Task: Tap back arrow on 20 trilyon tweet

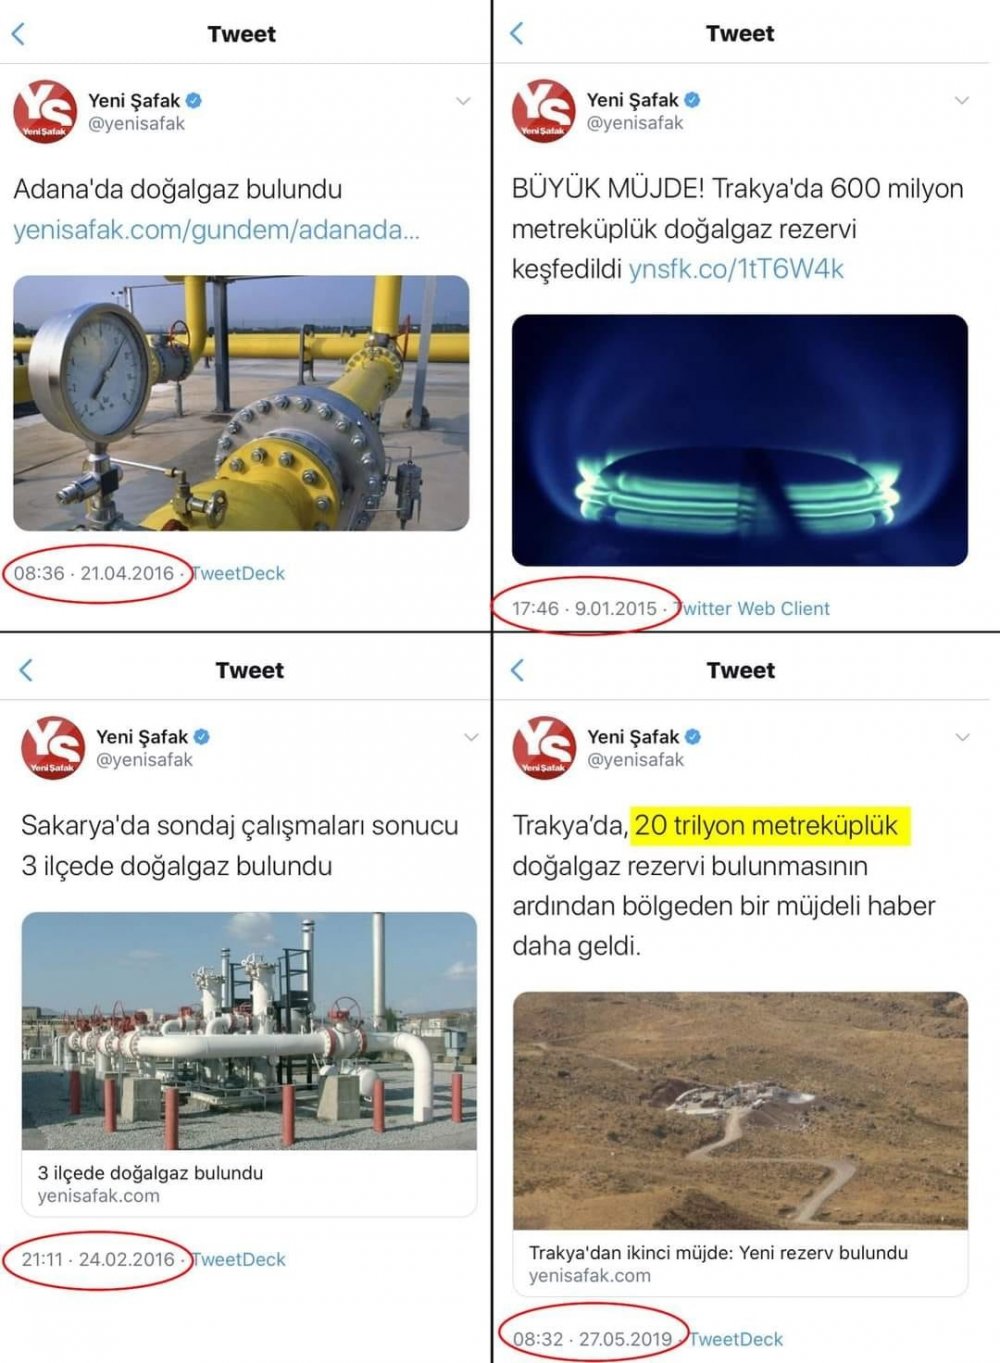Action: 517,670
